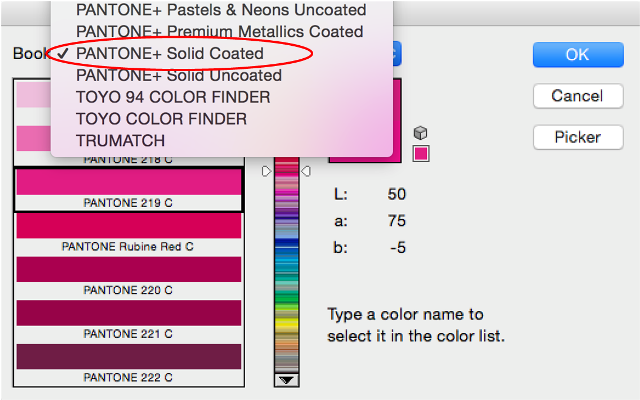Click the L value 50
Viewport: 640px width, 400px height.
[397, 194]
